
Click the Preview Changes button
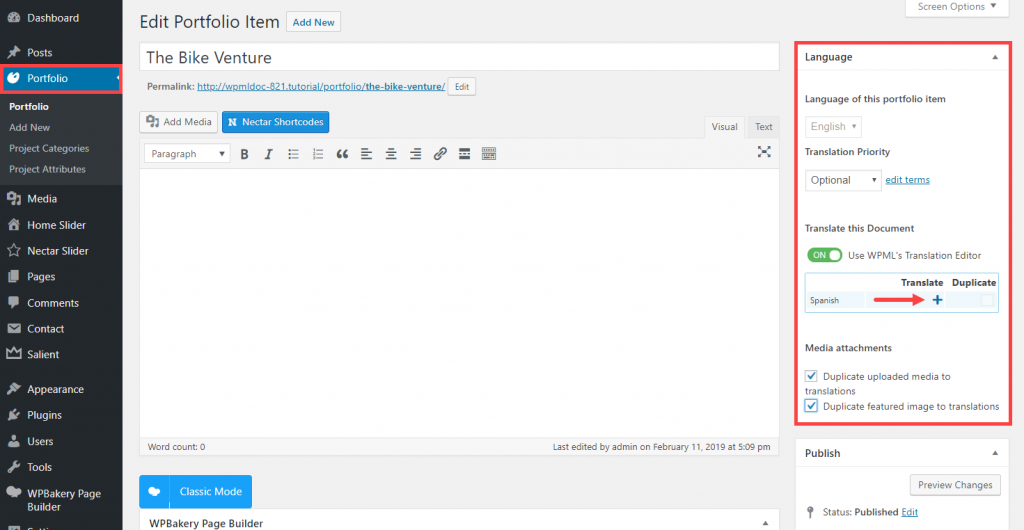point(955,485)
